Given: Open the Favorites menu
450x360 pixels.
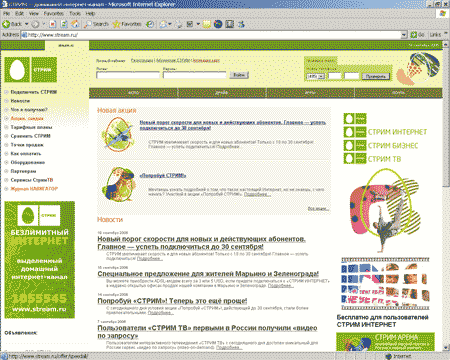Looking at the screenshot, I should click(x=54, y=14).
